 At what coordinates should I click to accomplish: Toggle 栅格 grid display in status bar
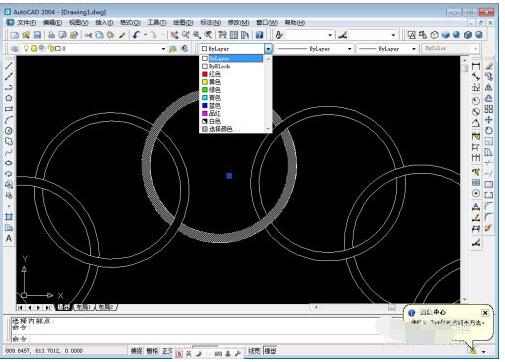pos(152,351)
